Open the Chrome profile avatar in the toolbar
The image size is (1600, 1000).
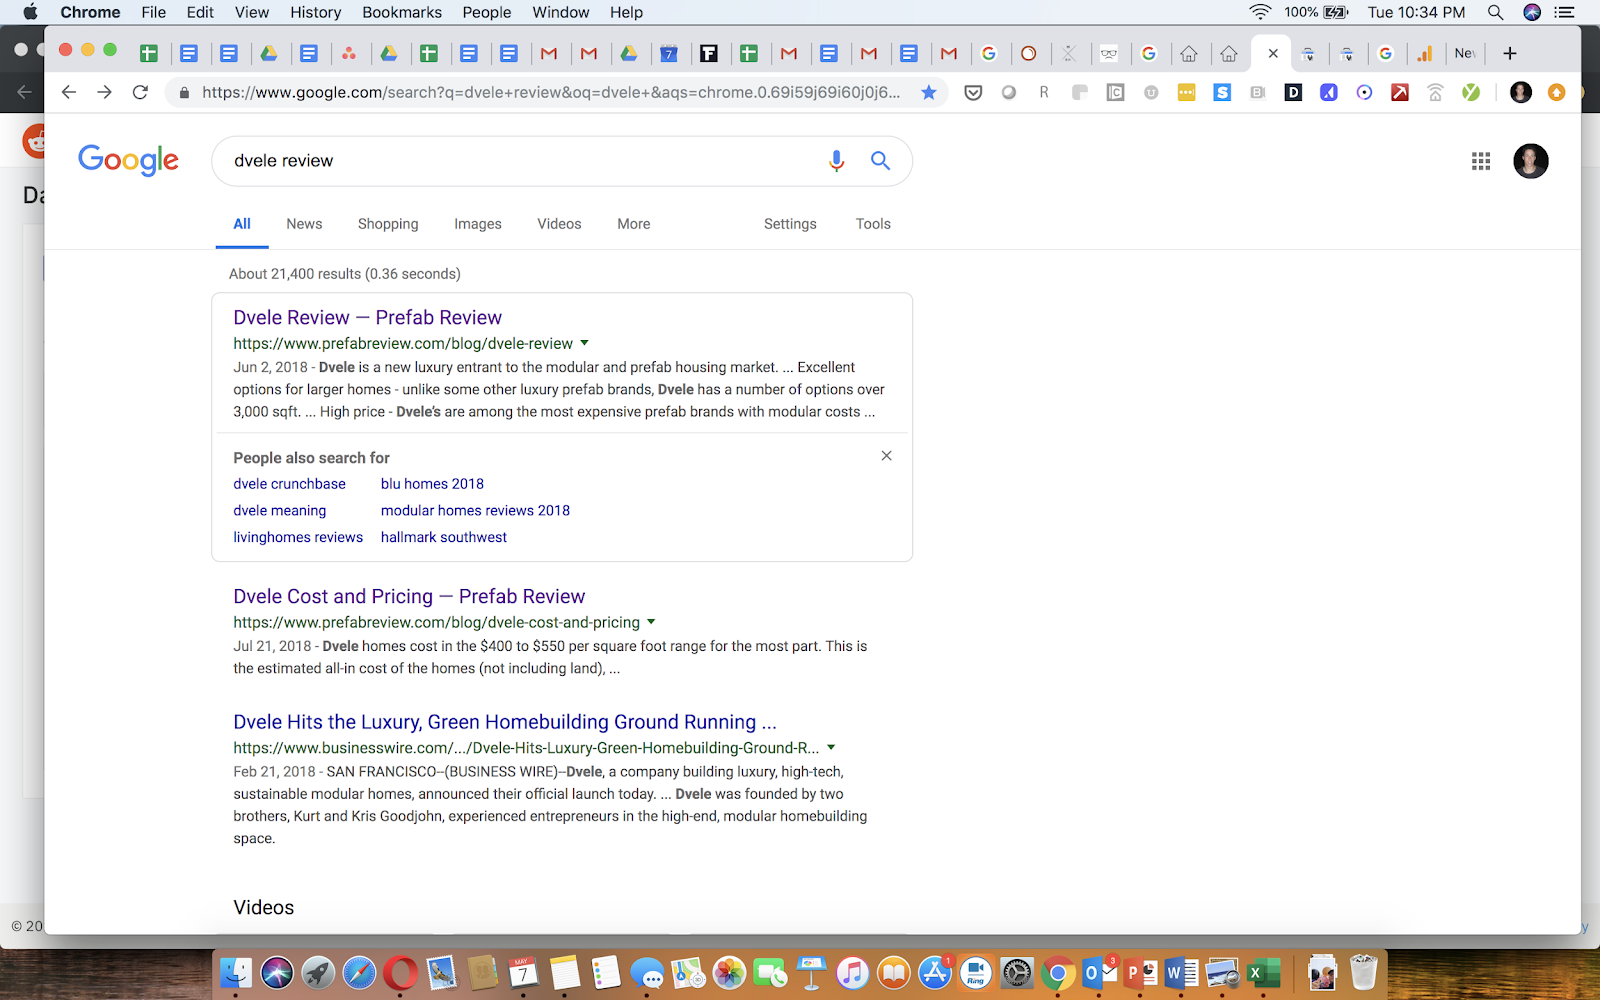1521,92
